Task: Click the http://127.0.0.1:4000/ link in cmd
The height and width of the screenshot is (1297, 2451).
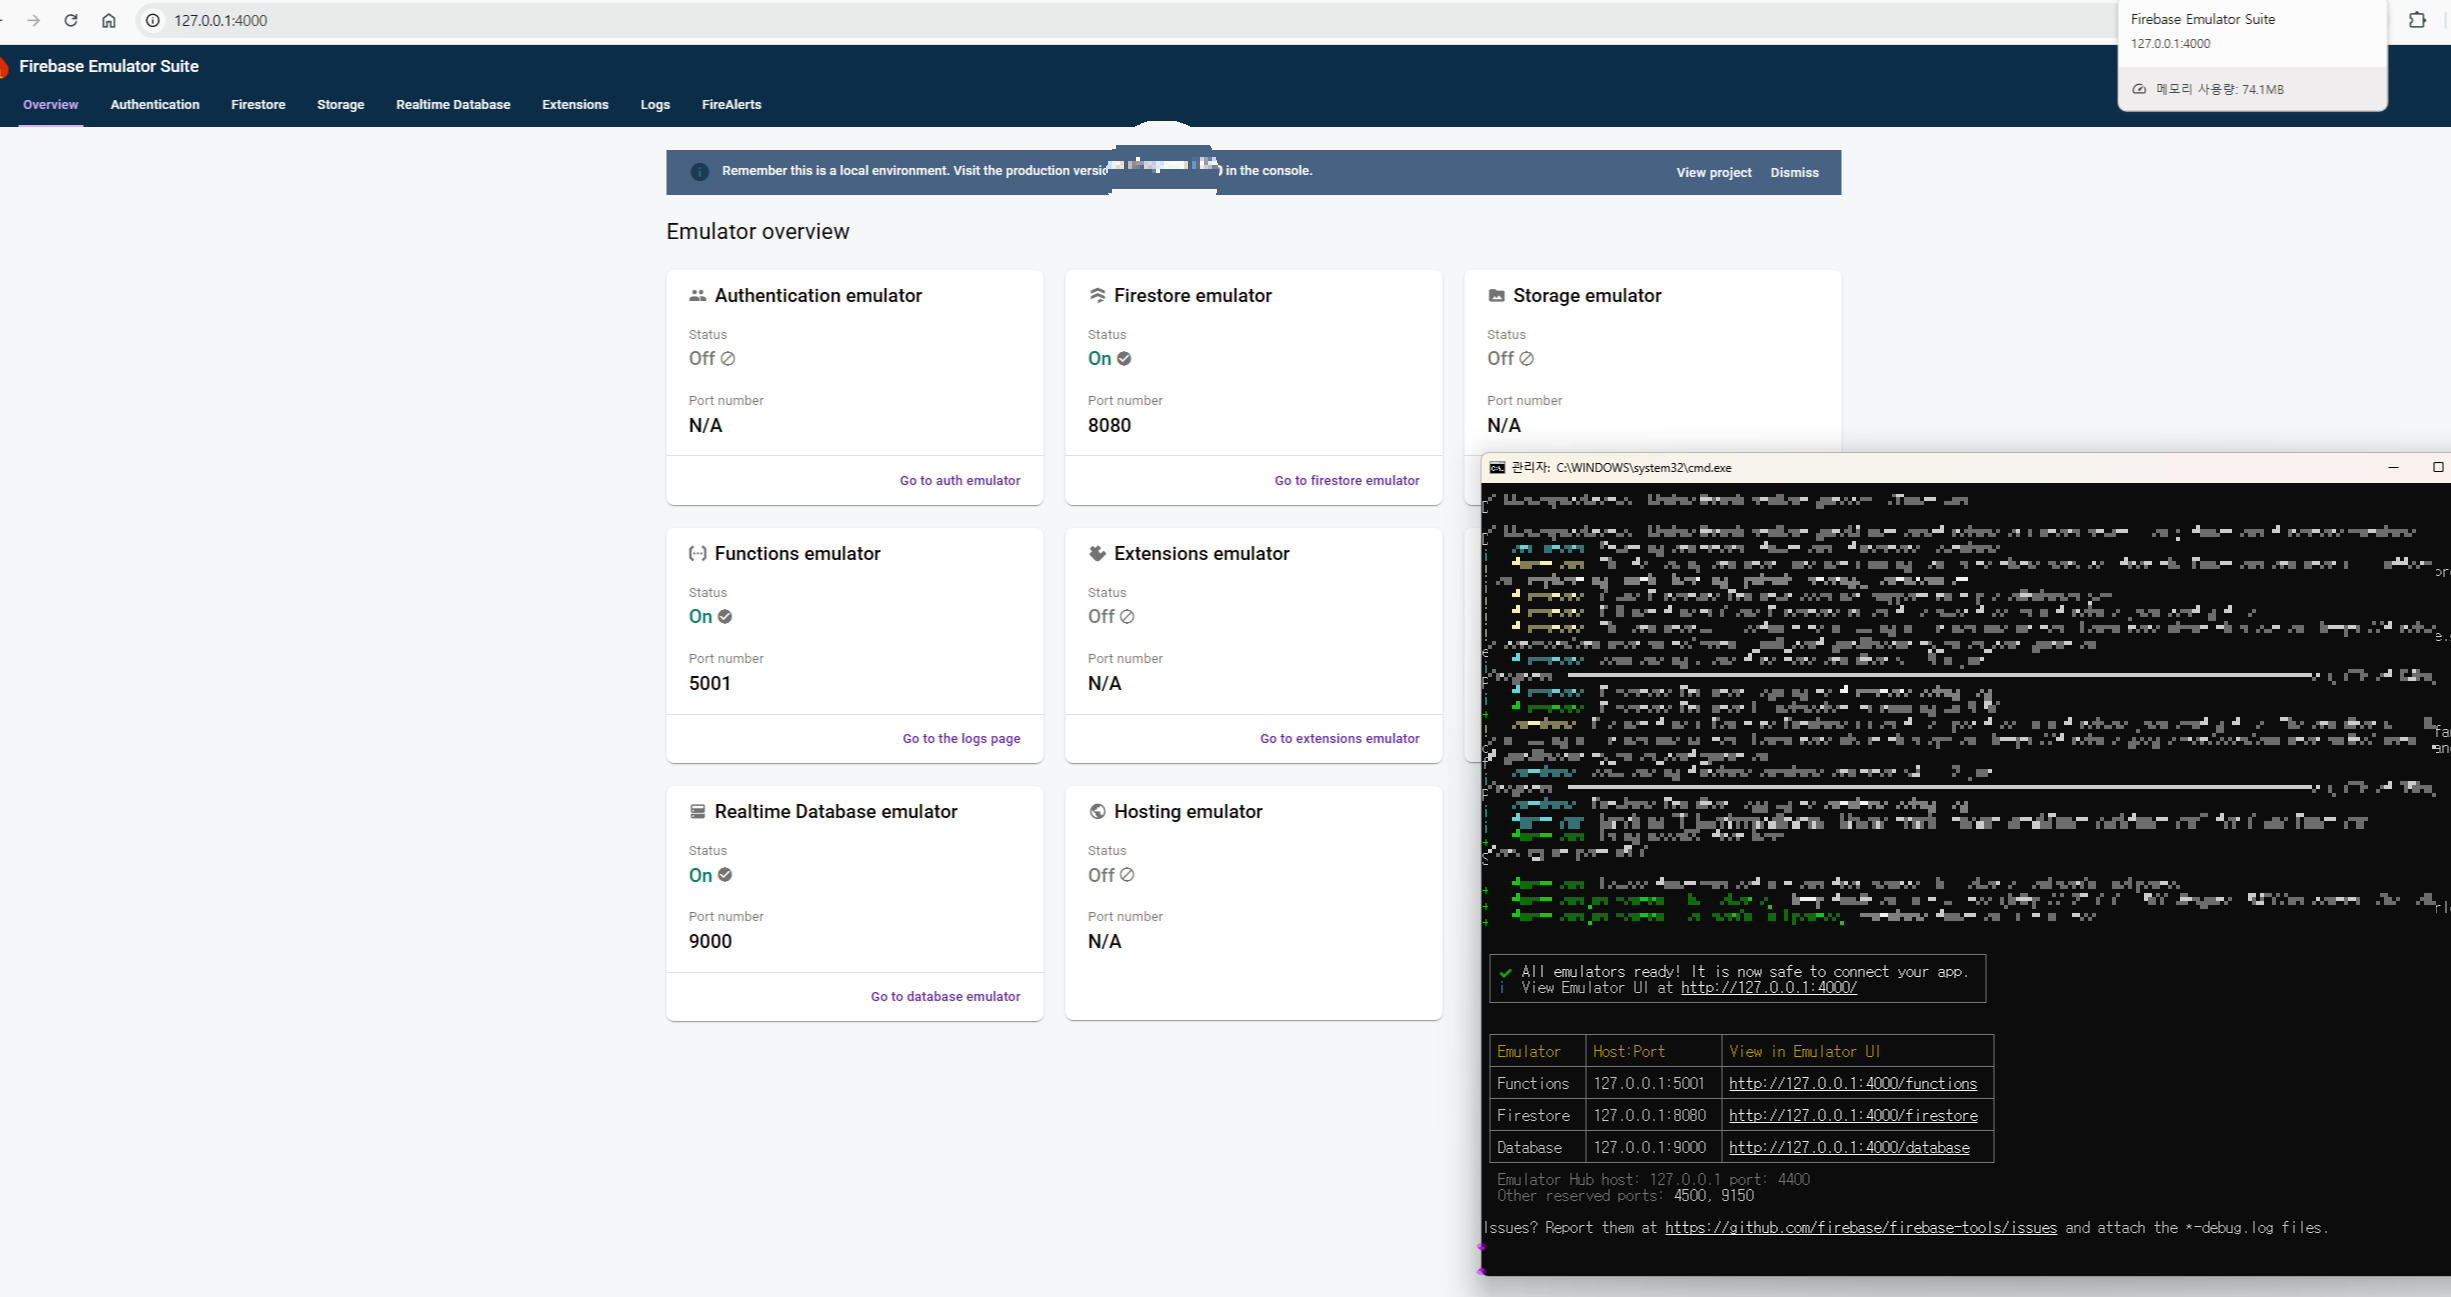Action: pyautogui.click(x=1768, y=987)
